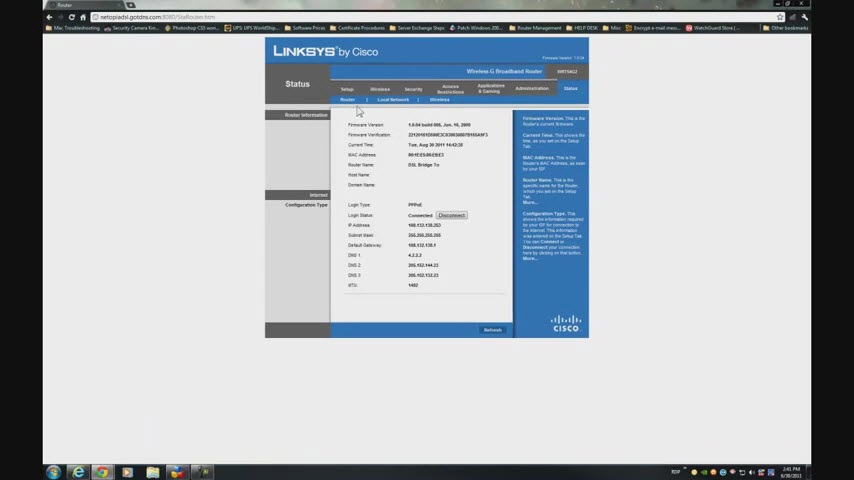This screenshot has height=480, width=854.
Task: Open the Administration tab
Action: 532,88
